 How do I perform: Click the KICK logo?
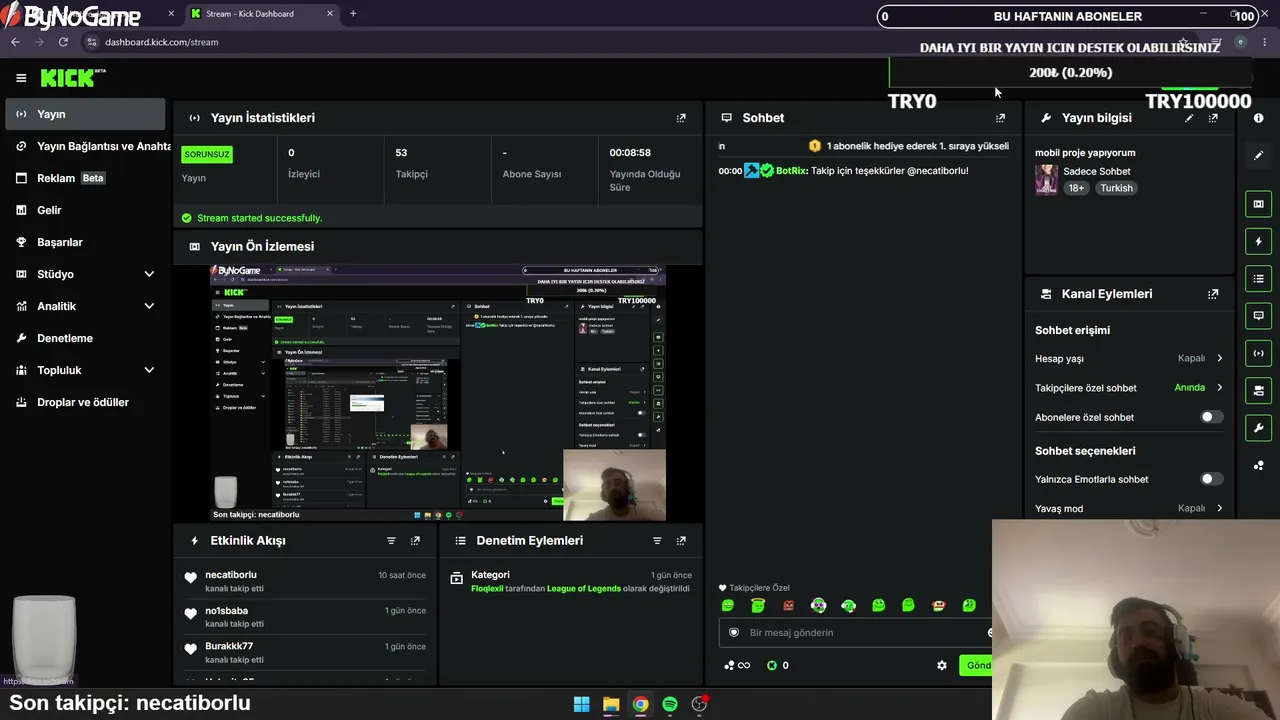(72, 78)
